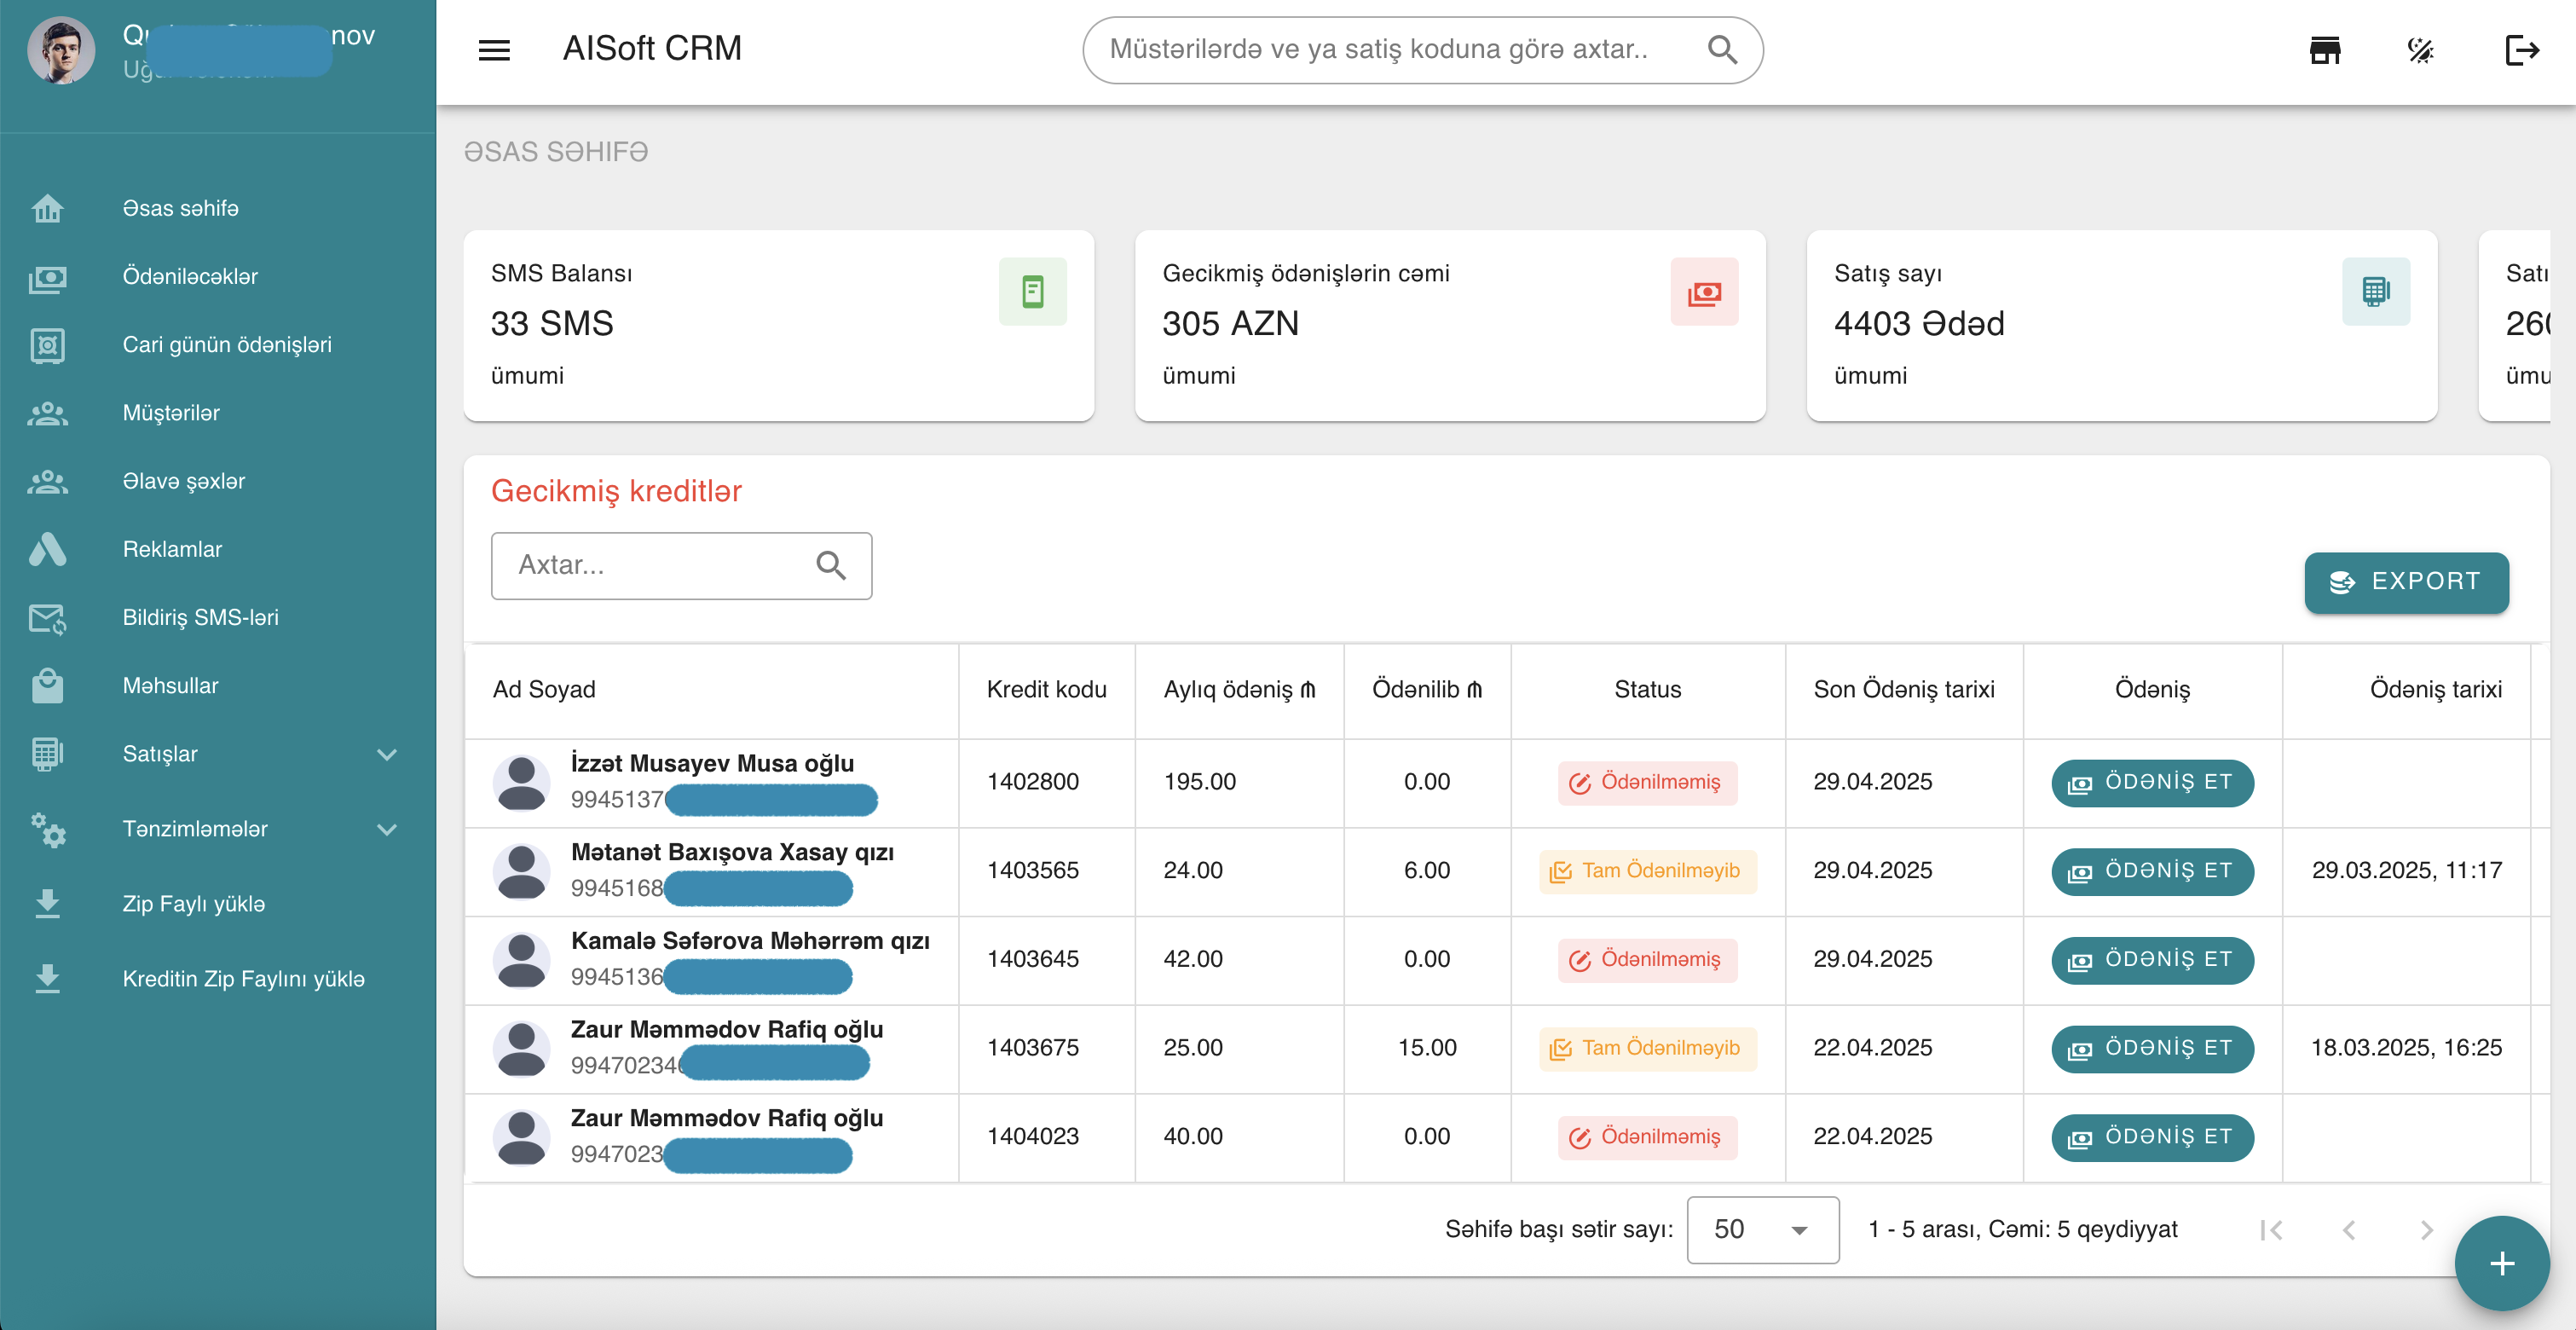Click the previous page pagination arrow
The height and width of the screenshot is (1330, 2576).
[x=2349, y=1229]
